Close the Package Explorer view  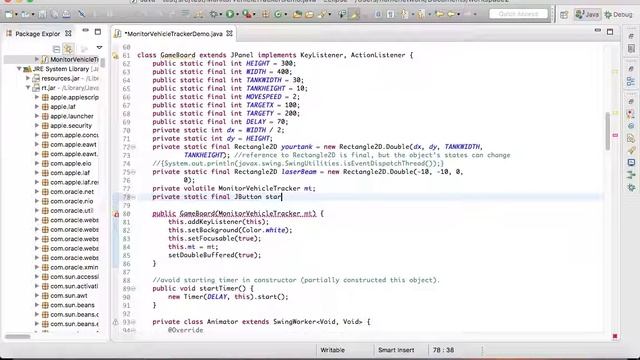pos(68,33)
